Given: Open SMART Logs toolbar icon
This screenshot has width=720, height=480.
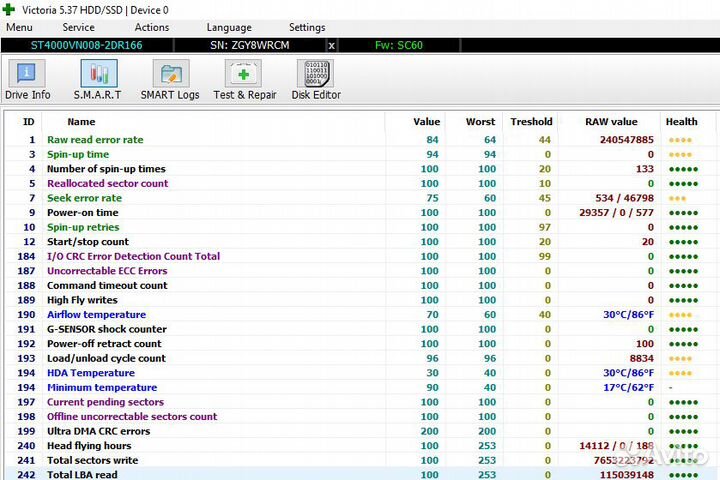Looking at the screenshot, I should [x=170, y=80].
